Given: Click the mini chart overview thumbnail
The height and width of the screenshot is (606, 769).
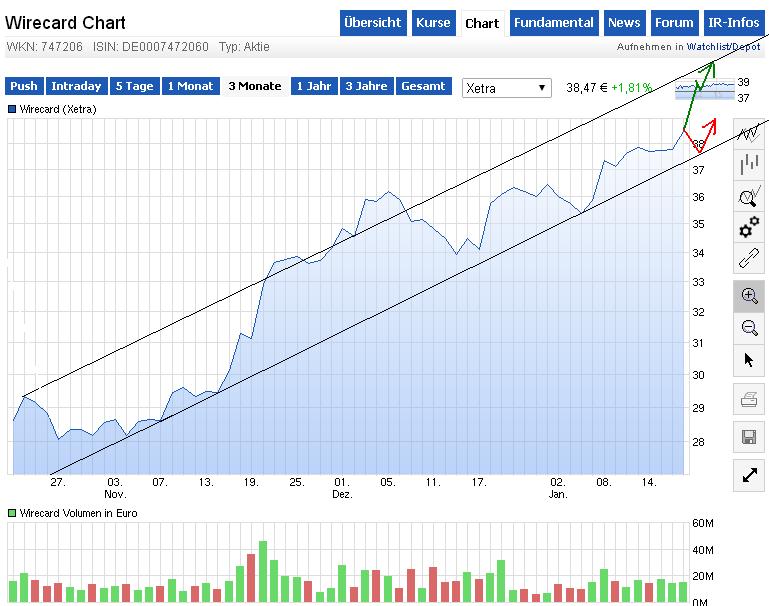Looking at the screenshot, I should (704, 90).
